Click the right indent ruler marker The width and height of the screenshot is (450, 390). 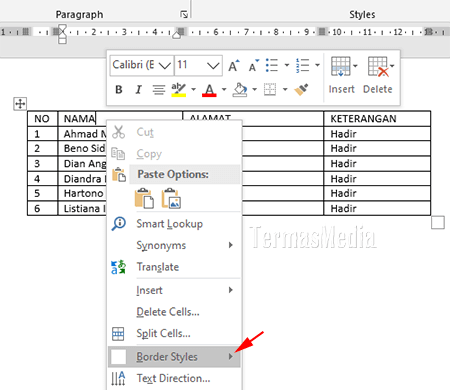(177, 35)
